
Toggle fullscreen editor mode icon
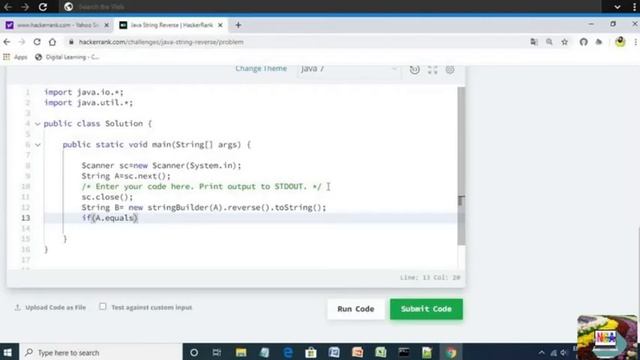click(432, 69)
